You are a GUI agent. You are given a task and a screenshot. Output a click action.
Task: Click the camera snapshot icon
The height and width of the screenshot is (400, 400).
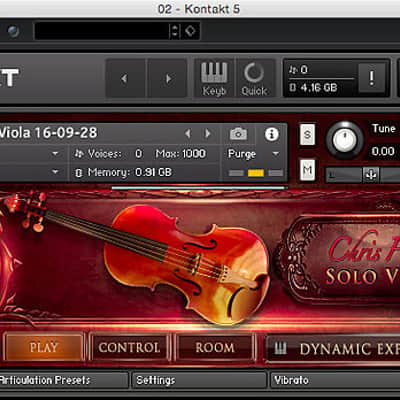238,134
